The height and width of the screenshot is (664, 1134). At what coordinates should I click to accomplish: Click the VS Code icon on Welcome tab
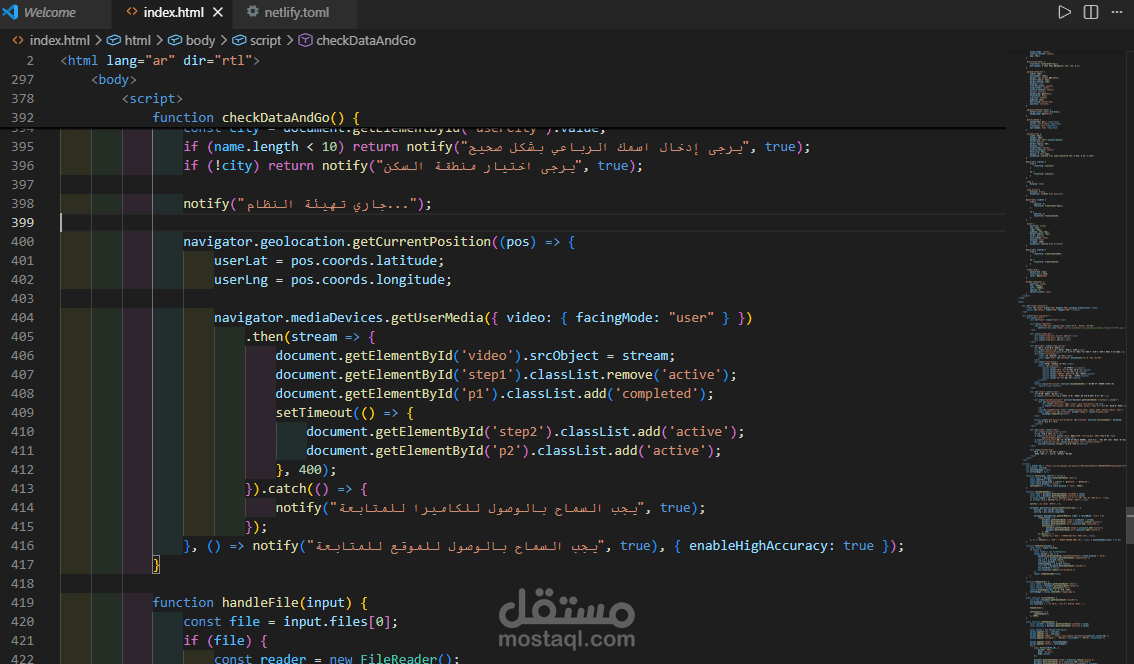pyautogui.click(x=11, y=12)
